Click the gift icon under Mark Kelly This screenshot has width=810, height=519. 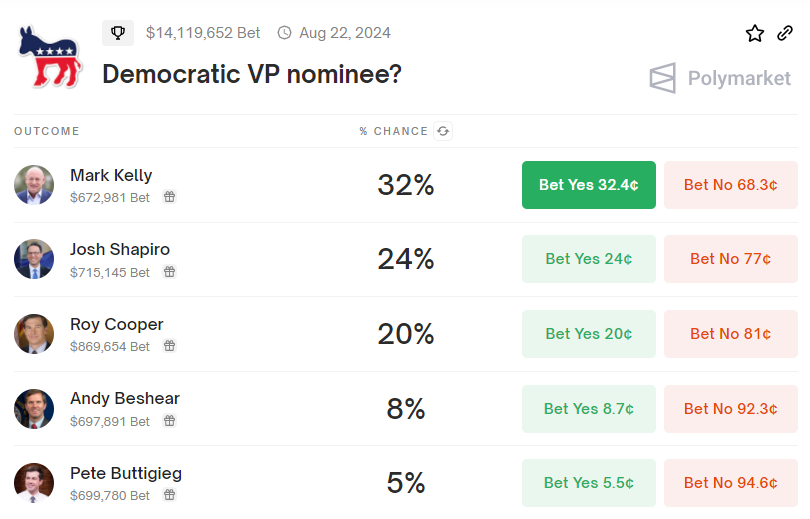[x=169, y=197]
